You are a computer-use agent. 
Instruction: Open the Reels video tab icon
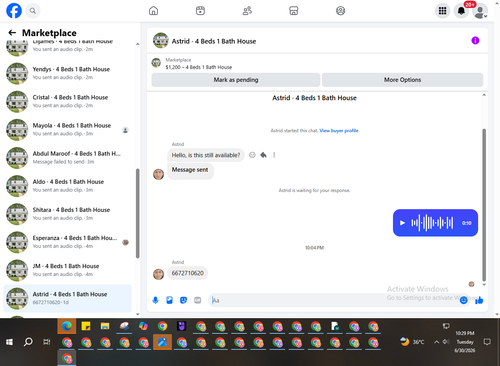pos(200,11)
